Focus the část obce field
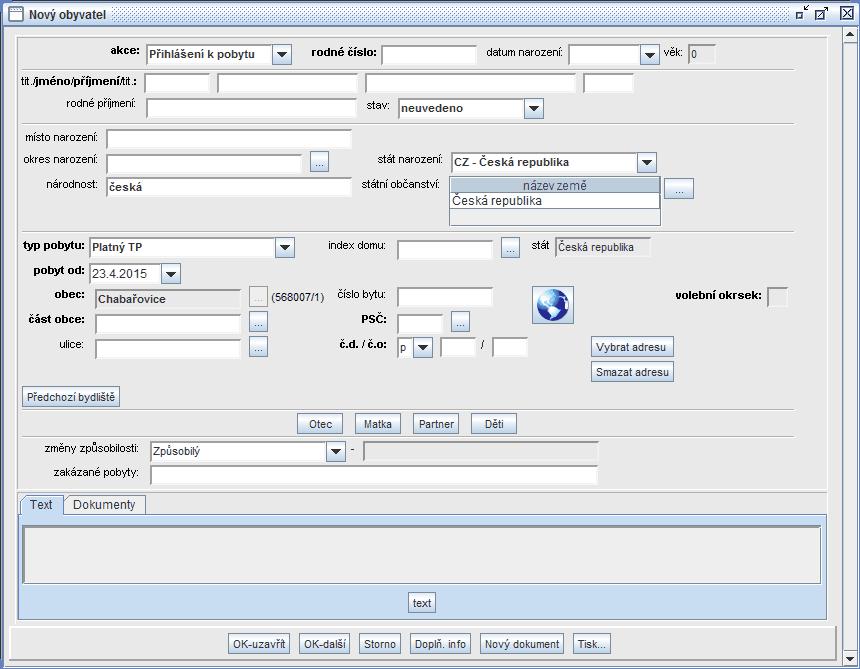 coord(168,323)
